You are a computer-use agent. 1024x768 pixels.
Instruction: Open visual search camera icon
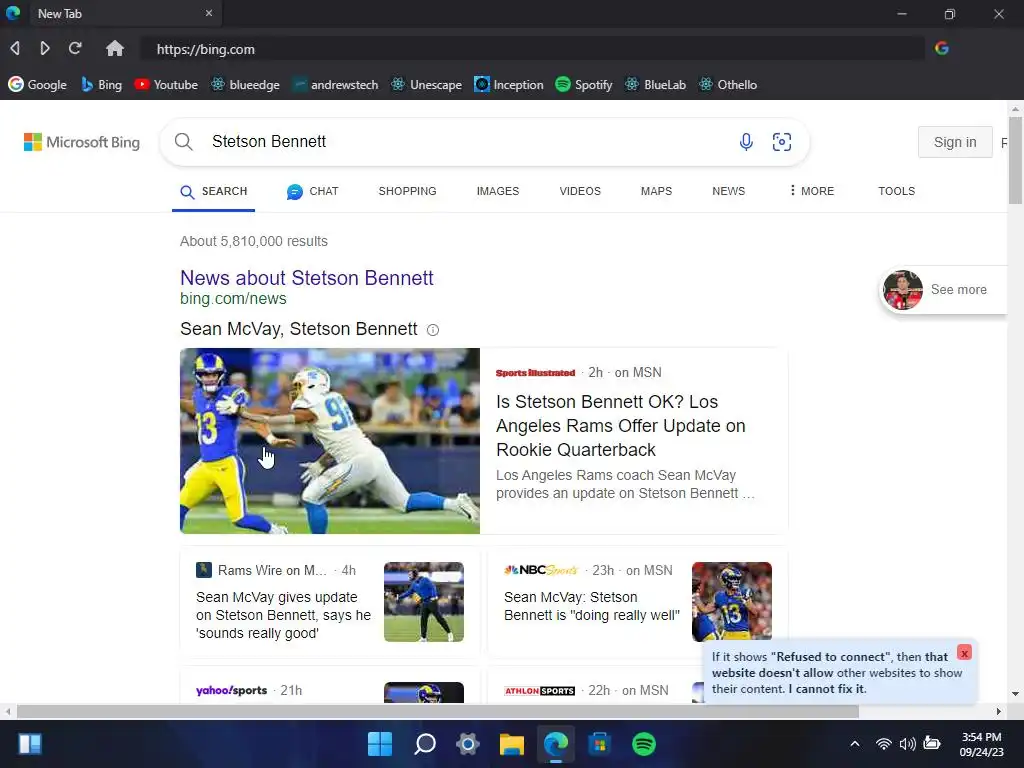point(782,142)
